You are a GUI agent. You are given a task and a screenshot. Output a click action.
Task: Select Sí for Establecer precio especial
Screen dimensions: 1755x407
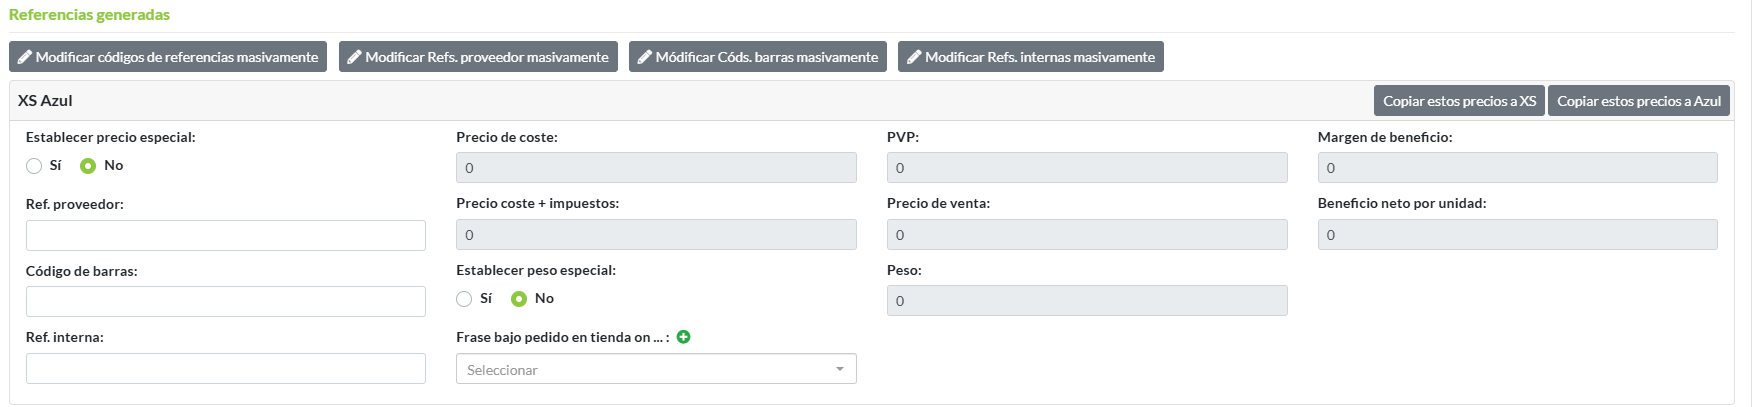pos(34,166)
